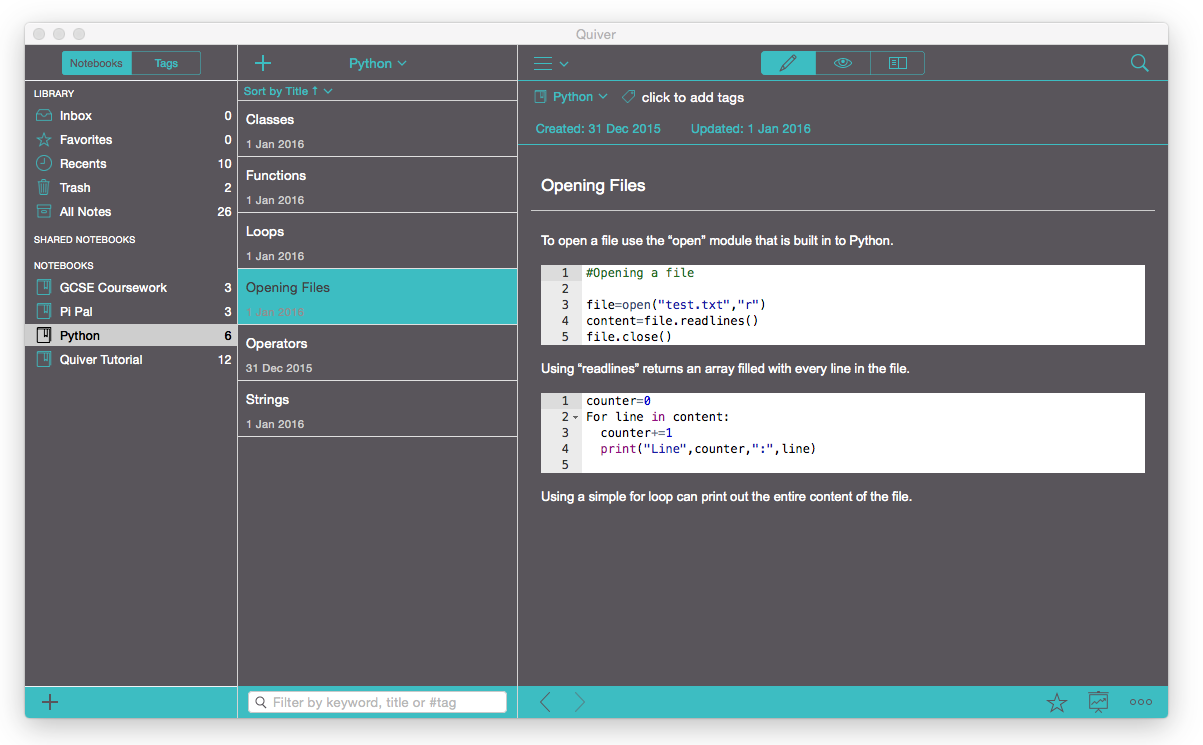1203x745 pixels.
Task: Start presentation mode icon
Action: tap(1099, 702)
